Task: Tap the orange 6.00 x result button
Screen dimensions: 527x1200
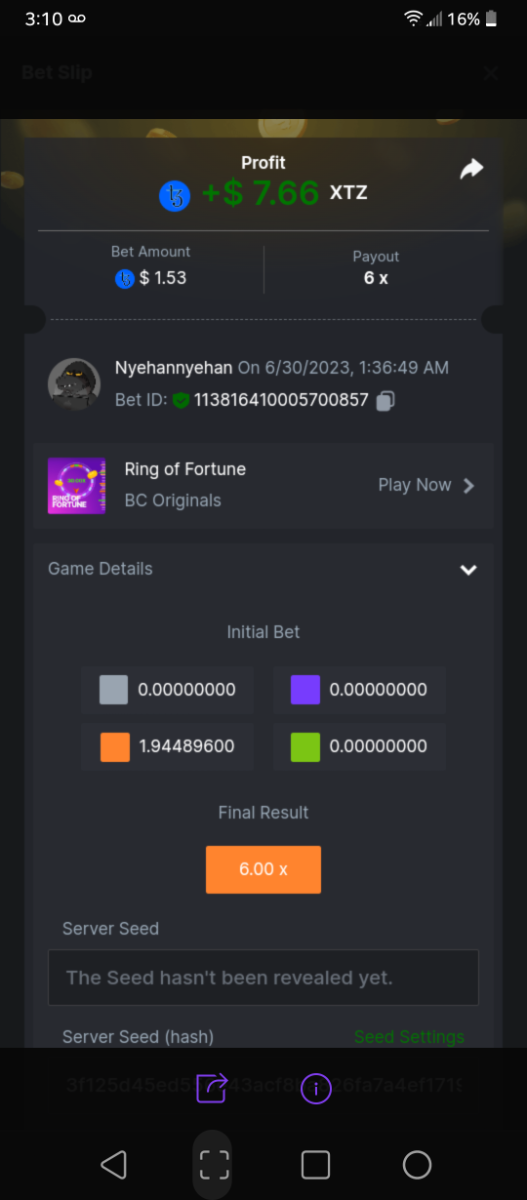Action: click(x=263, y=869)
